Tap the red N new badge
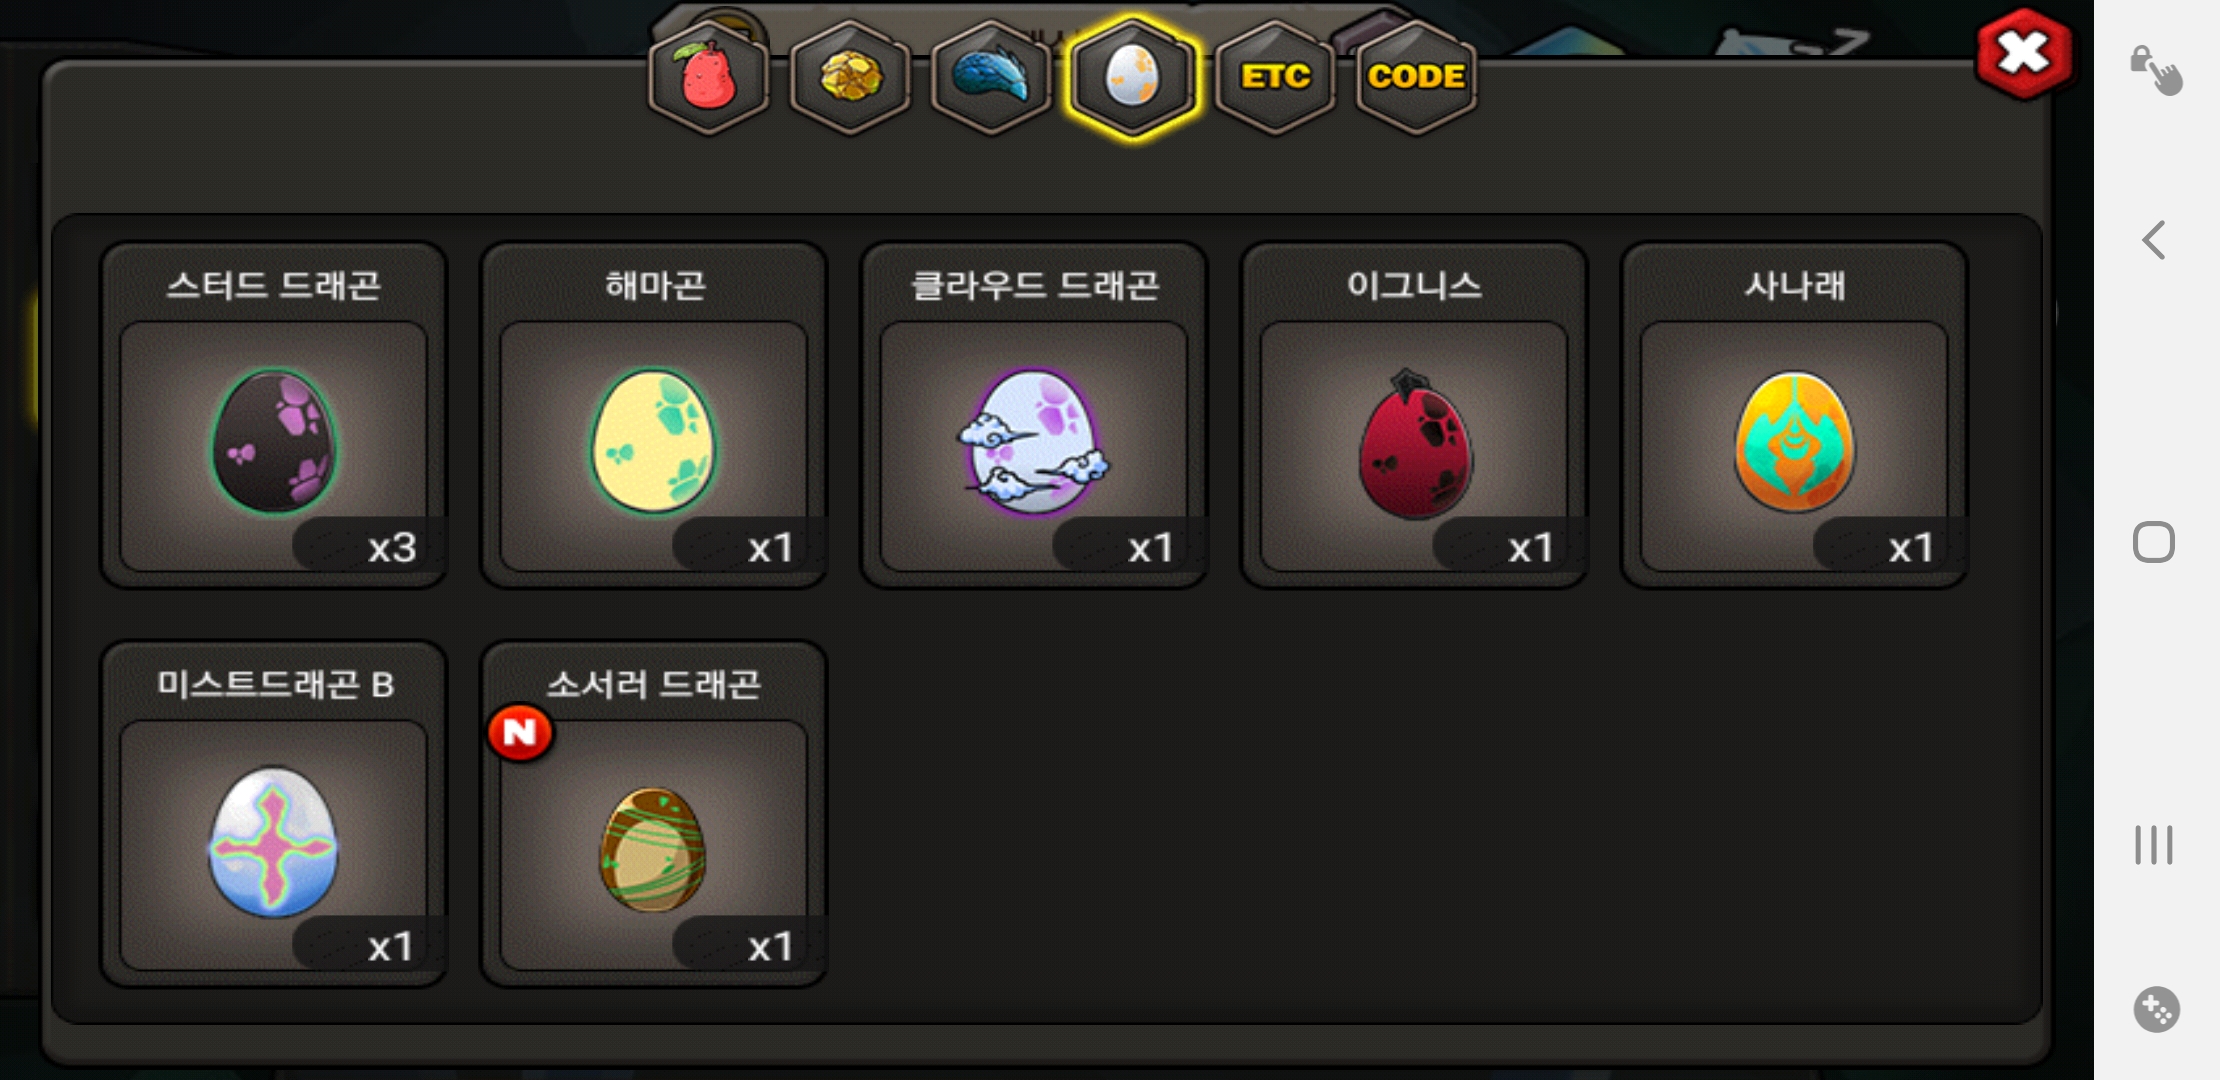Screen dimensions: 2220x1080 tap(520, 733)
